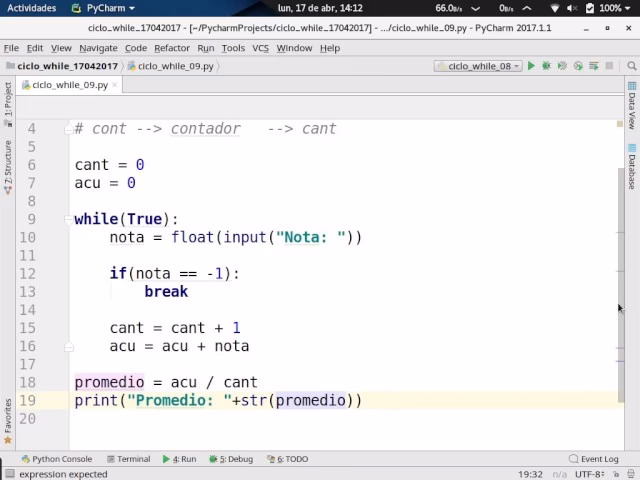Open the 6: TODO tool window
Screen dimensions: 640x480
coord(287,459)
